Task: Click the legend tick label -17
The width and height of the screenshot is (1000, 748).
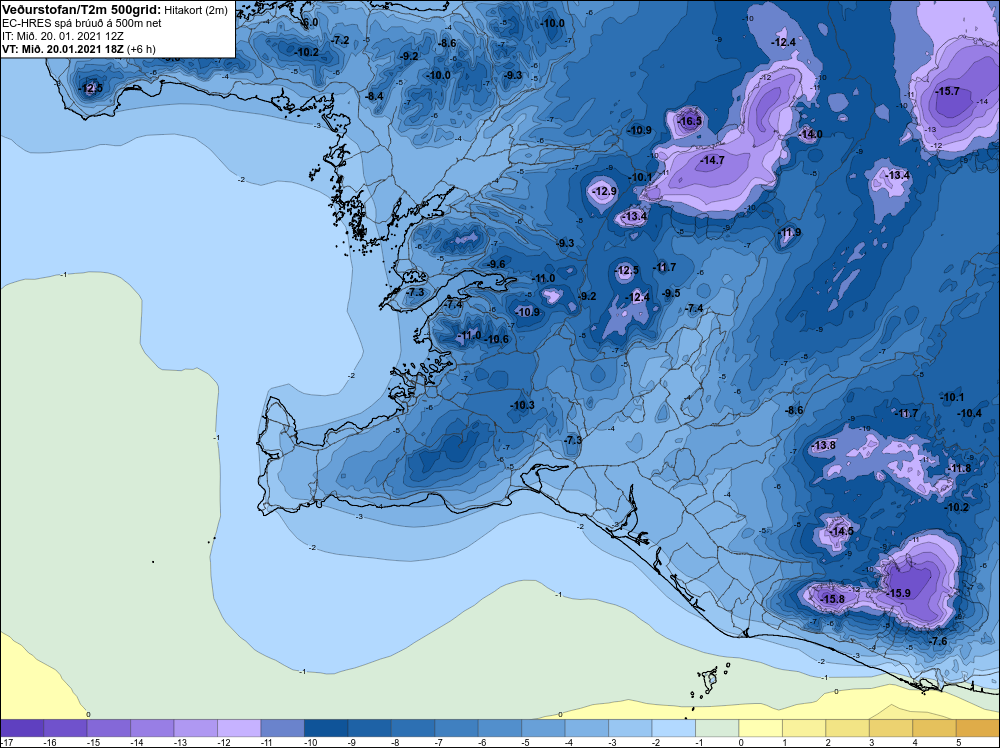Action: (6, 742)
